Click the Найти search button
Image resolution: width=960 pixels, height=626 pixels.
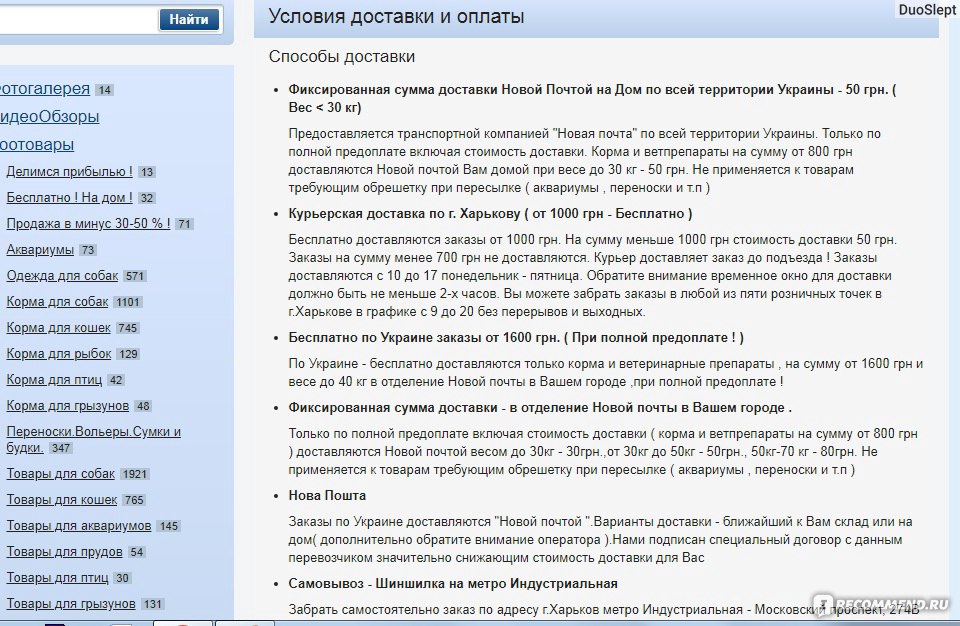coord(189,20)
